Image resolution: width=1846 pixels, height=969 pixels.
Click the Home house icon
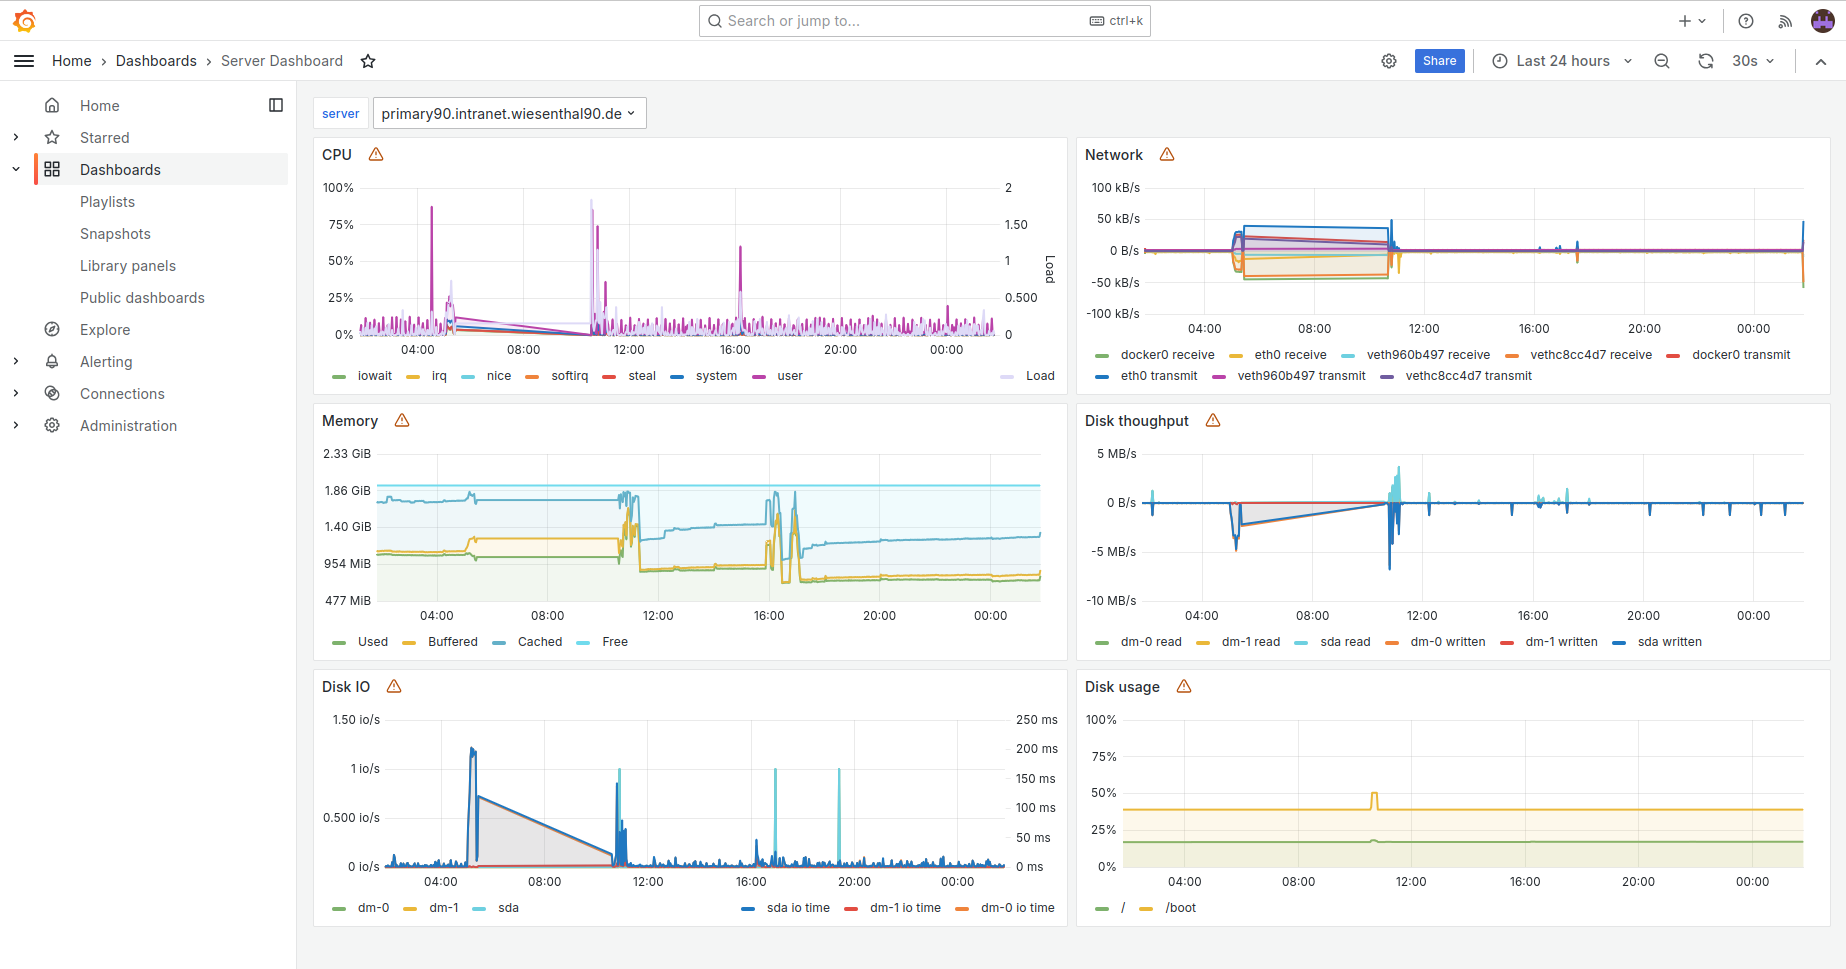point(52,105)
